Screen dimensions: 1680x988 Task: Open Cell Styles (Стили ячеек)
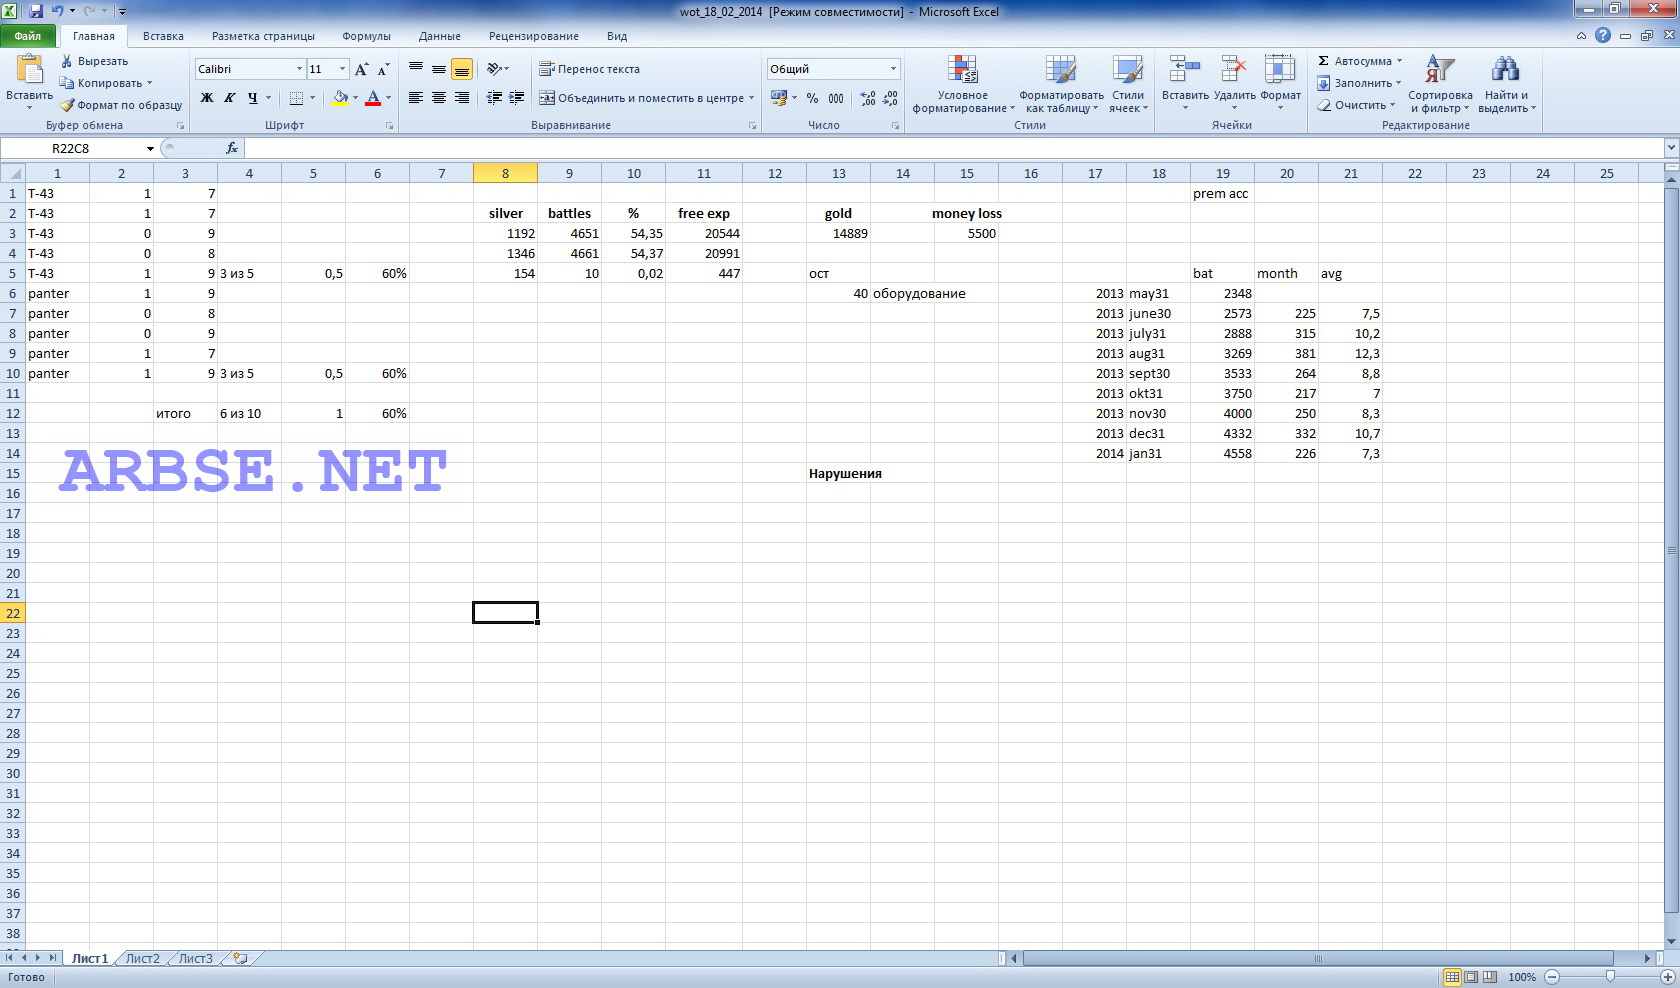(1128, 85)
